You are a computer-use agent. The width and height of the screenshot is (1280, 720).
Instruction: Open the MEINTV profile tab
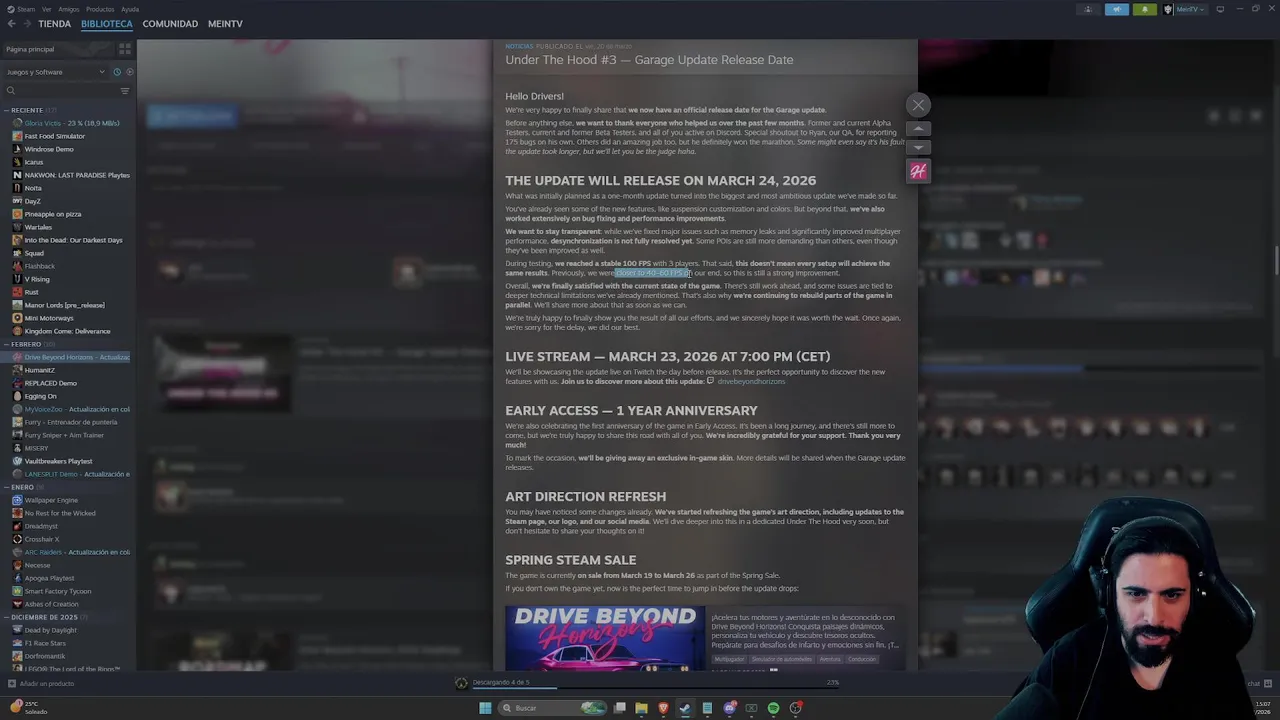pos(225,23)
